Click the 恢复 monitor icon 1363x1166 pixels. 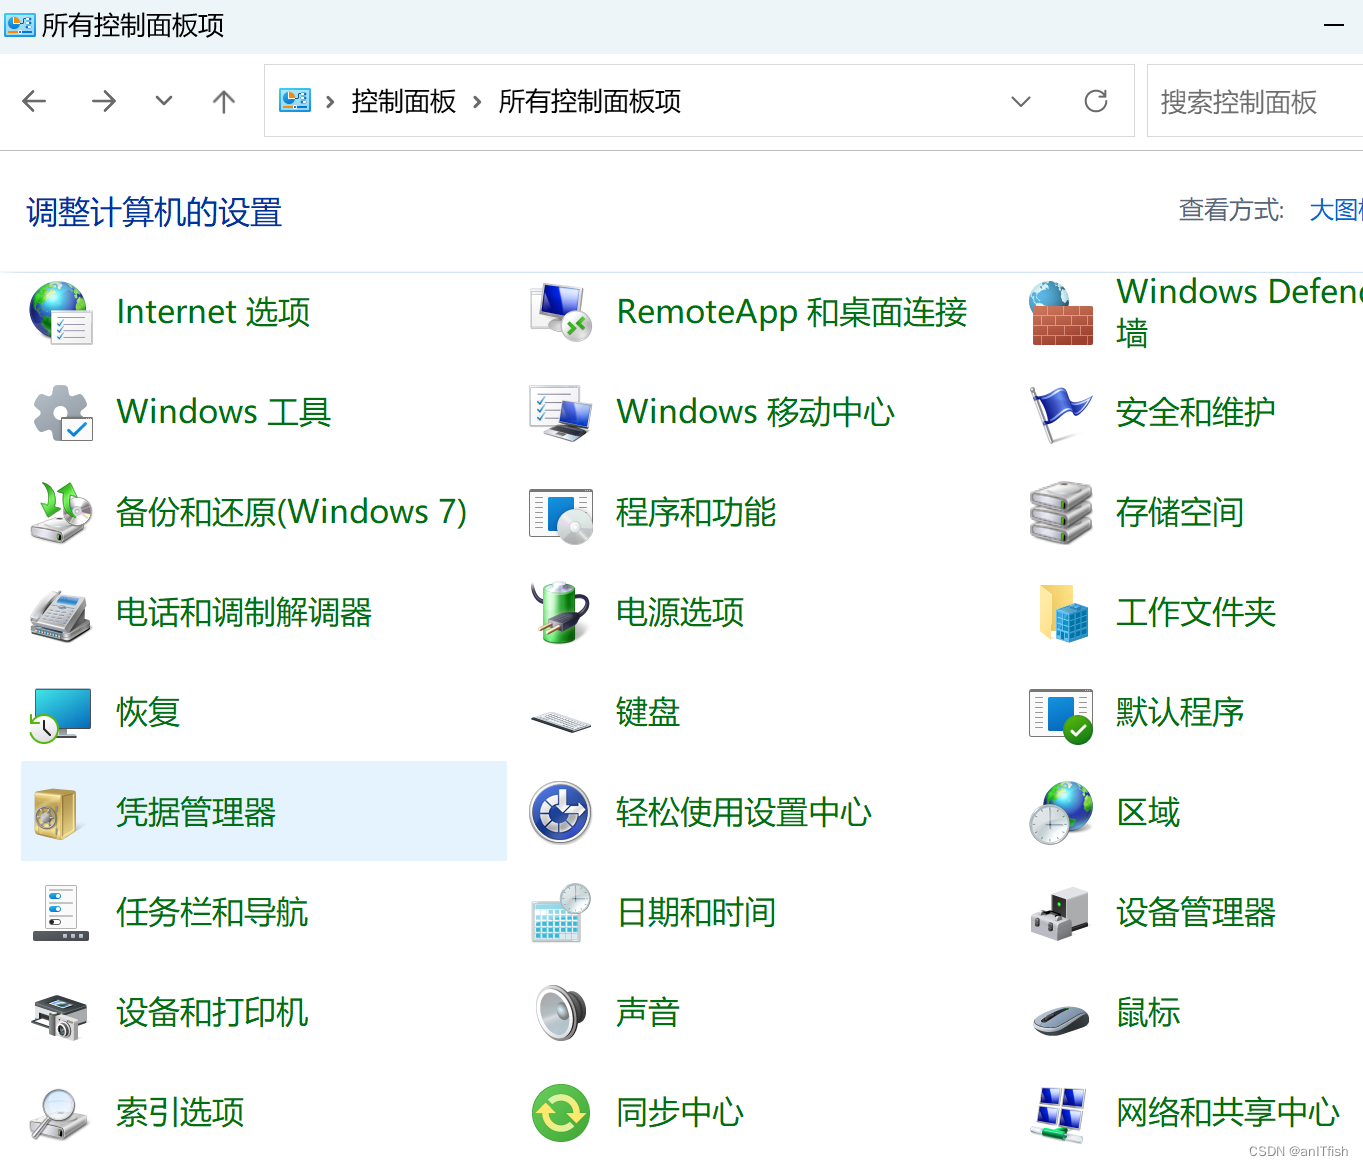point(61,714)
